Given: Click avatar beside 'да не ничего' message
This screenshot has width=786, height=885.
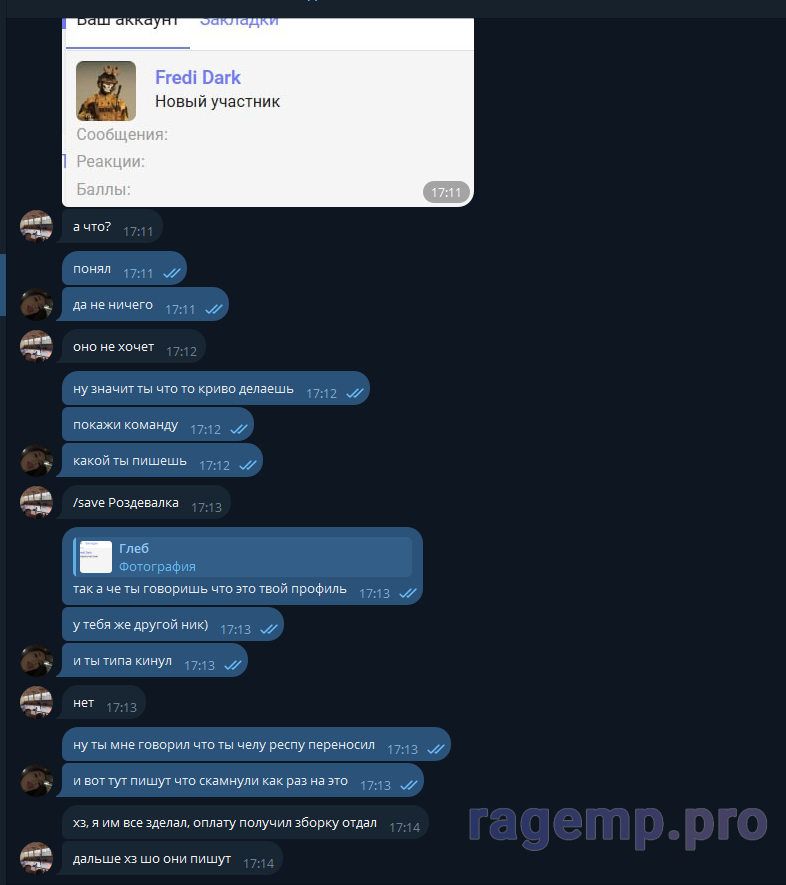Looking at the screenshot, I should 36,305.
